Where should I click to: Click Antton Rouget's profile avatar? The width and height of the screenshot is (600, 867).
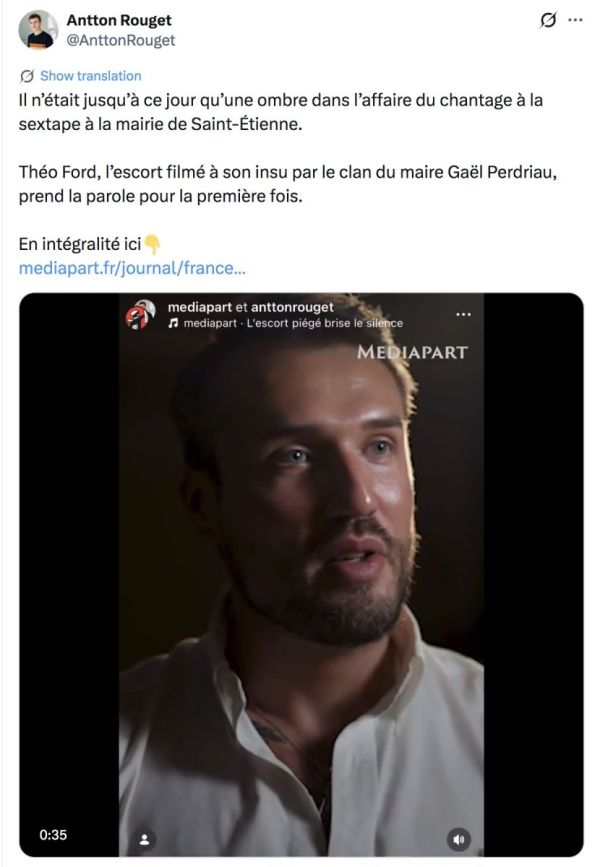point(38,30)
